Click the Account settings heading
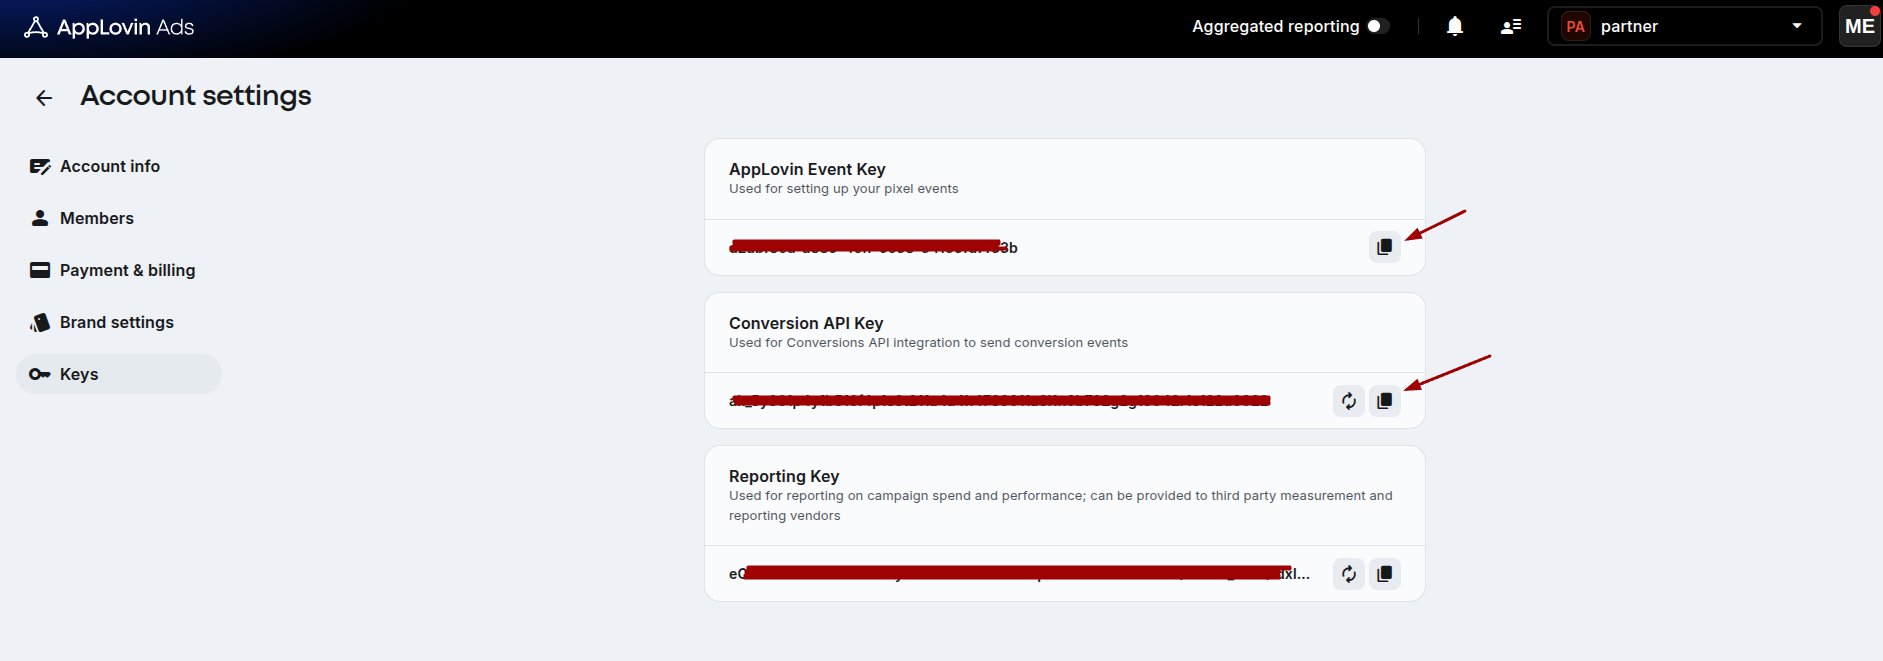The height and width of the screenshot is (661, 1883). point(196,95)
